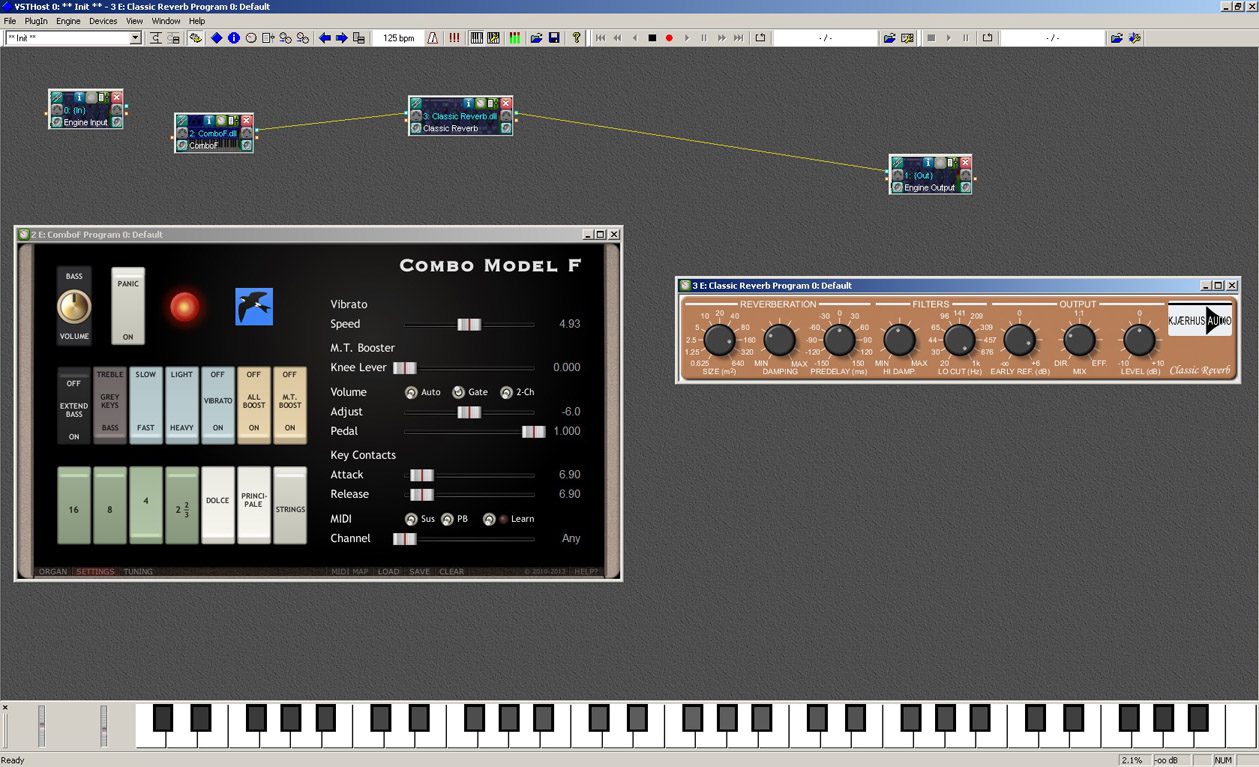
Task: Click the red exclamation marks panic icon
Action: (x=455, y=38)
